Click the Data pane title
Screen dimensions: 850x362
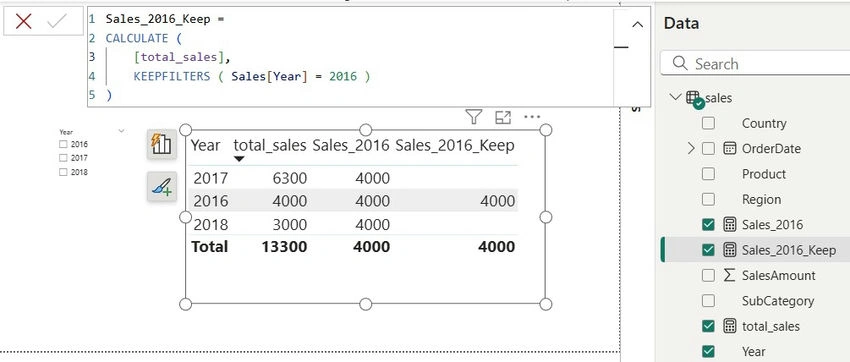click(x=681, y=23)
